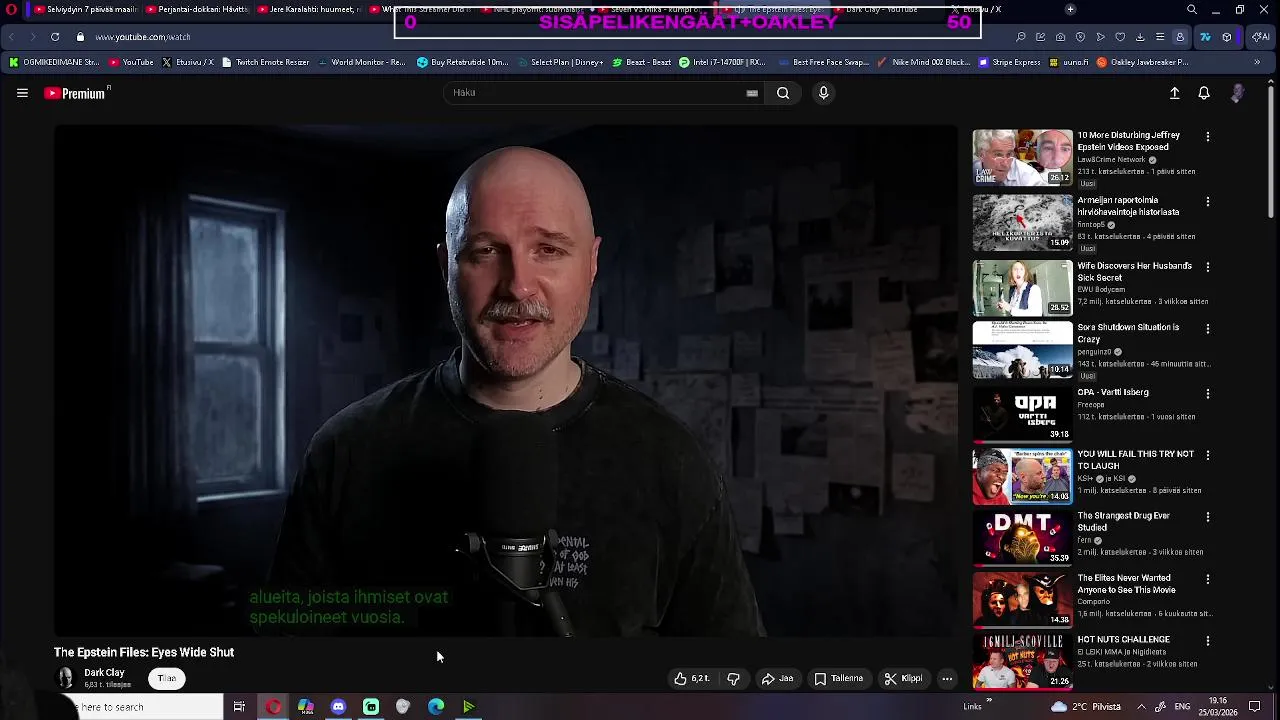
Task: Share the video using Jaa button
Action: tap(777, 678)
